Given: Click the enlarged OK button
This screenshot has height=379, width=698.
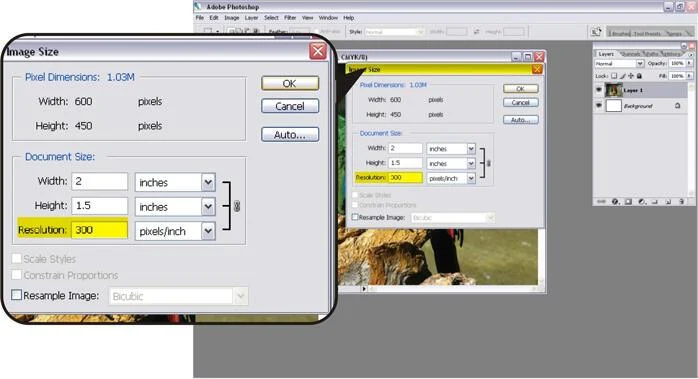Looking at the screenshot, I should [x=290, y=83].
